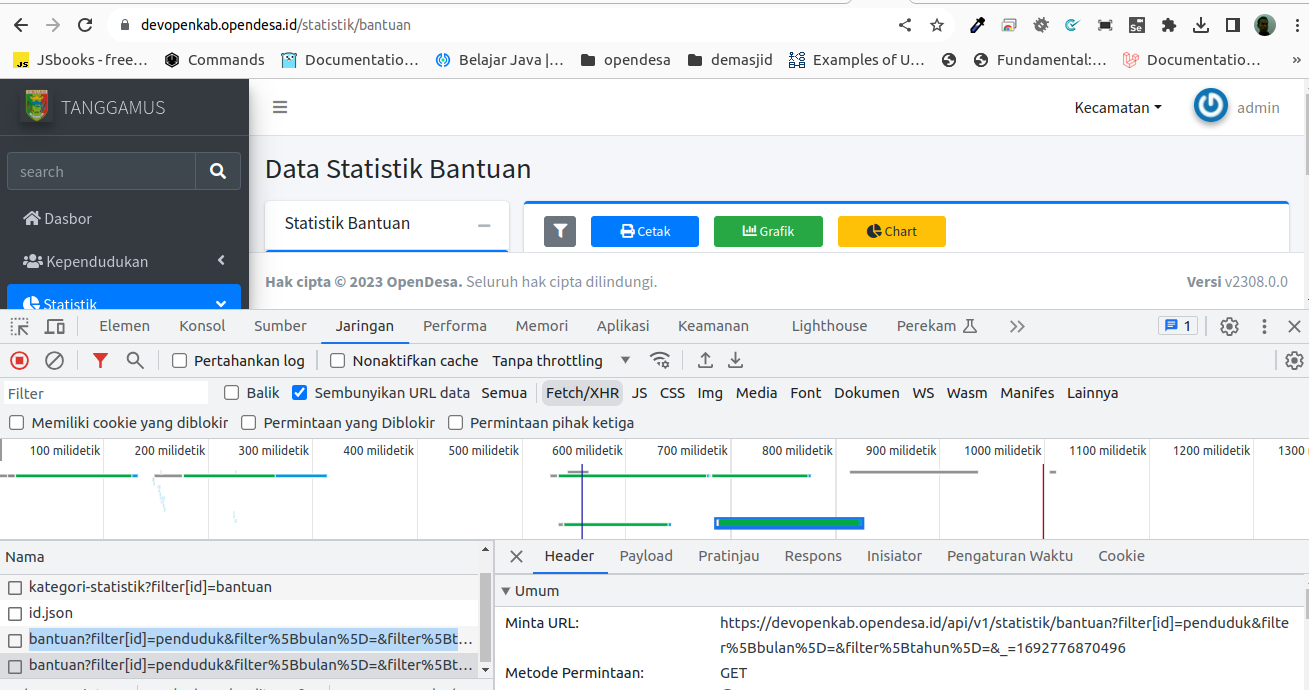This screenshot has height=690, width=1309.
Task: Uncheck Sembunyikan URL data
Action: (299, 392)
